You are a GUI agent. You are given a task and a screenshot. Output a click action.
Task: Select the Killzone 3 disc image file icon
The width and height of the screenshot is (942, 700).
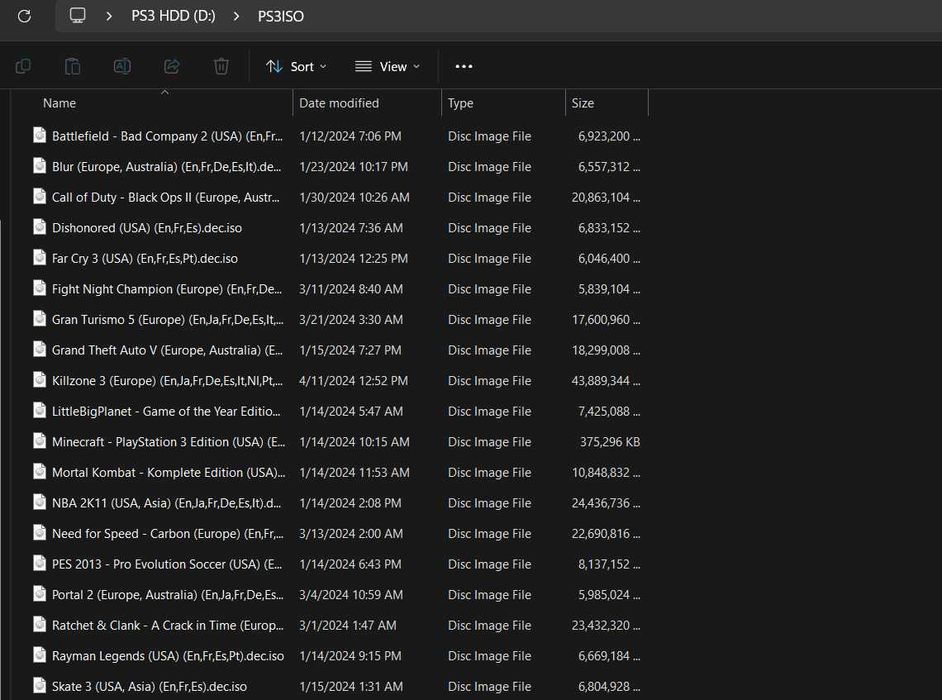[40, 380]
